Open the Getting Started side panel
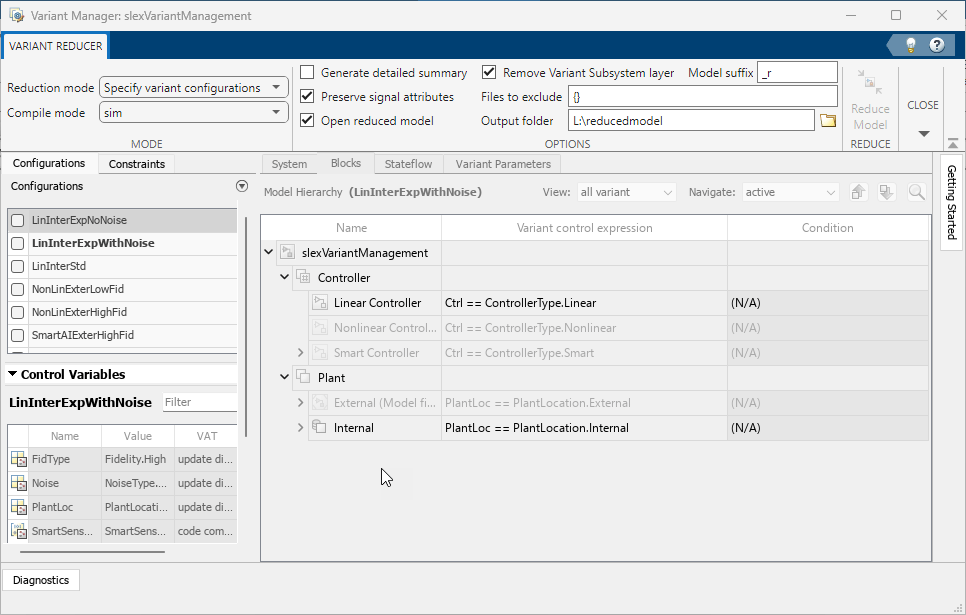Viewport: 966px width, 615px height. click(x=952, y=202)
